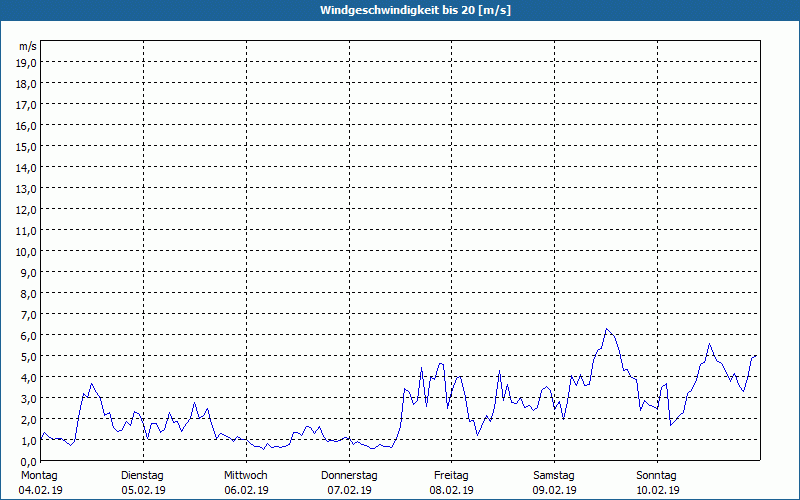
Task: Click the 4,0 axis value
Action: pos(29,378)
